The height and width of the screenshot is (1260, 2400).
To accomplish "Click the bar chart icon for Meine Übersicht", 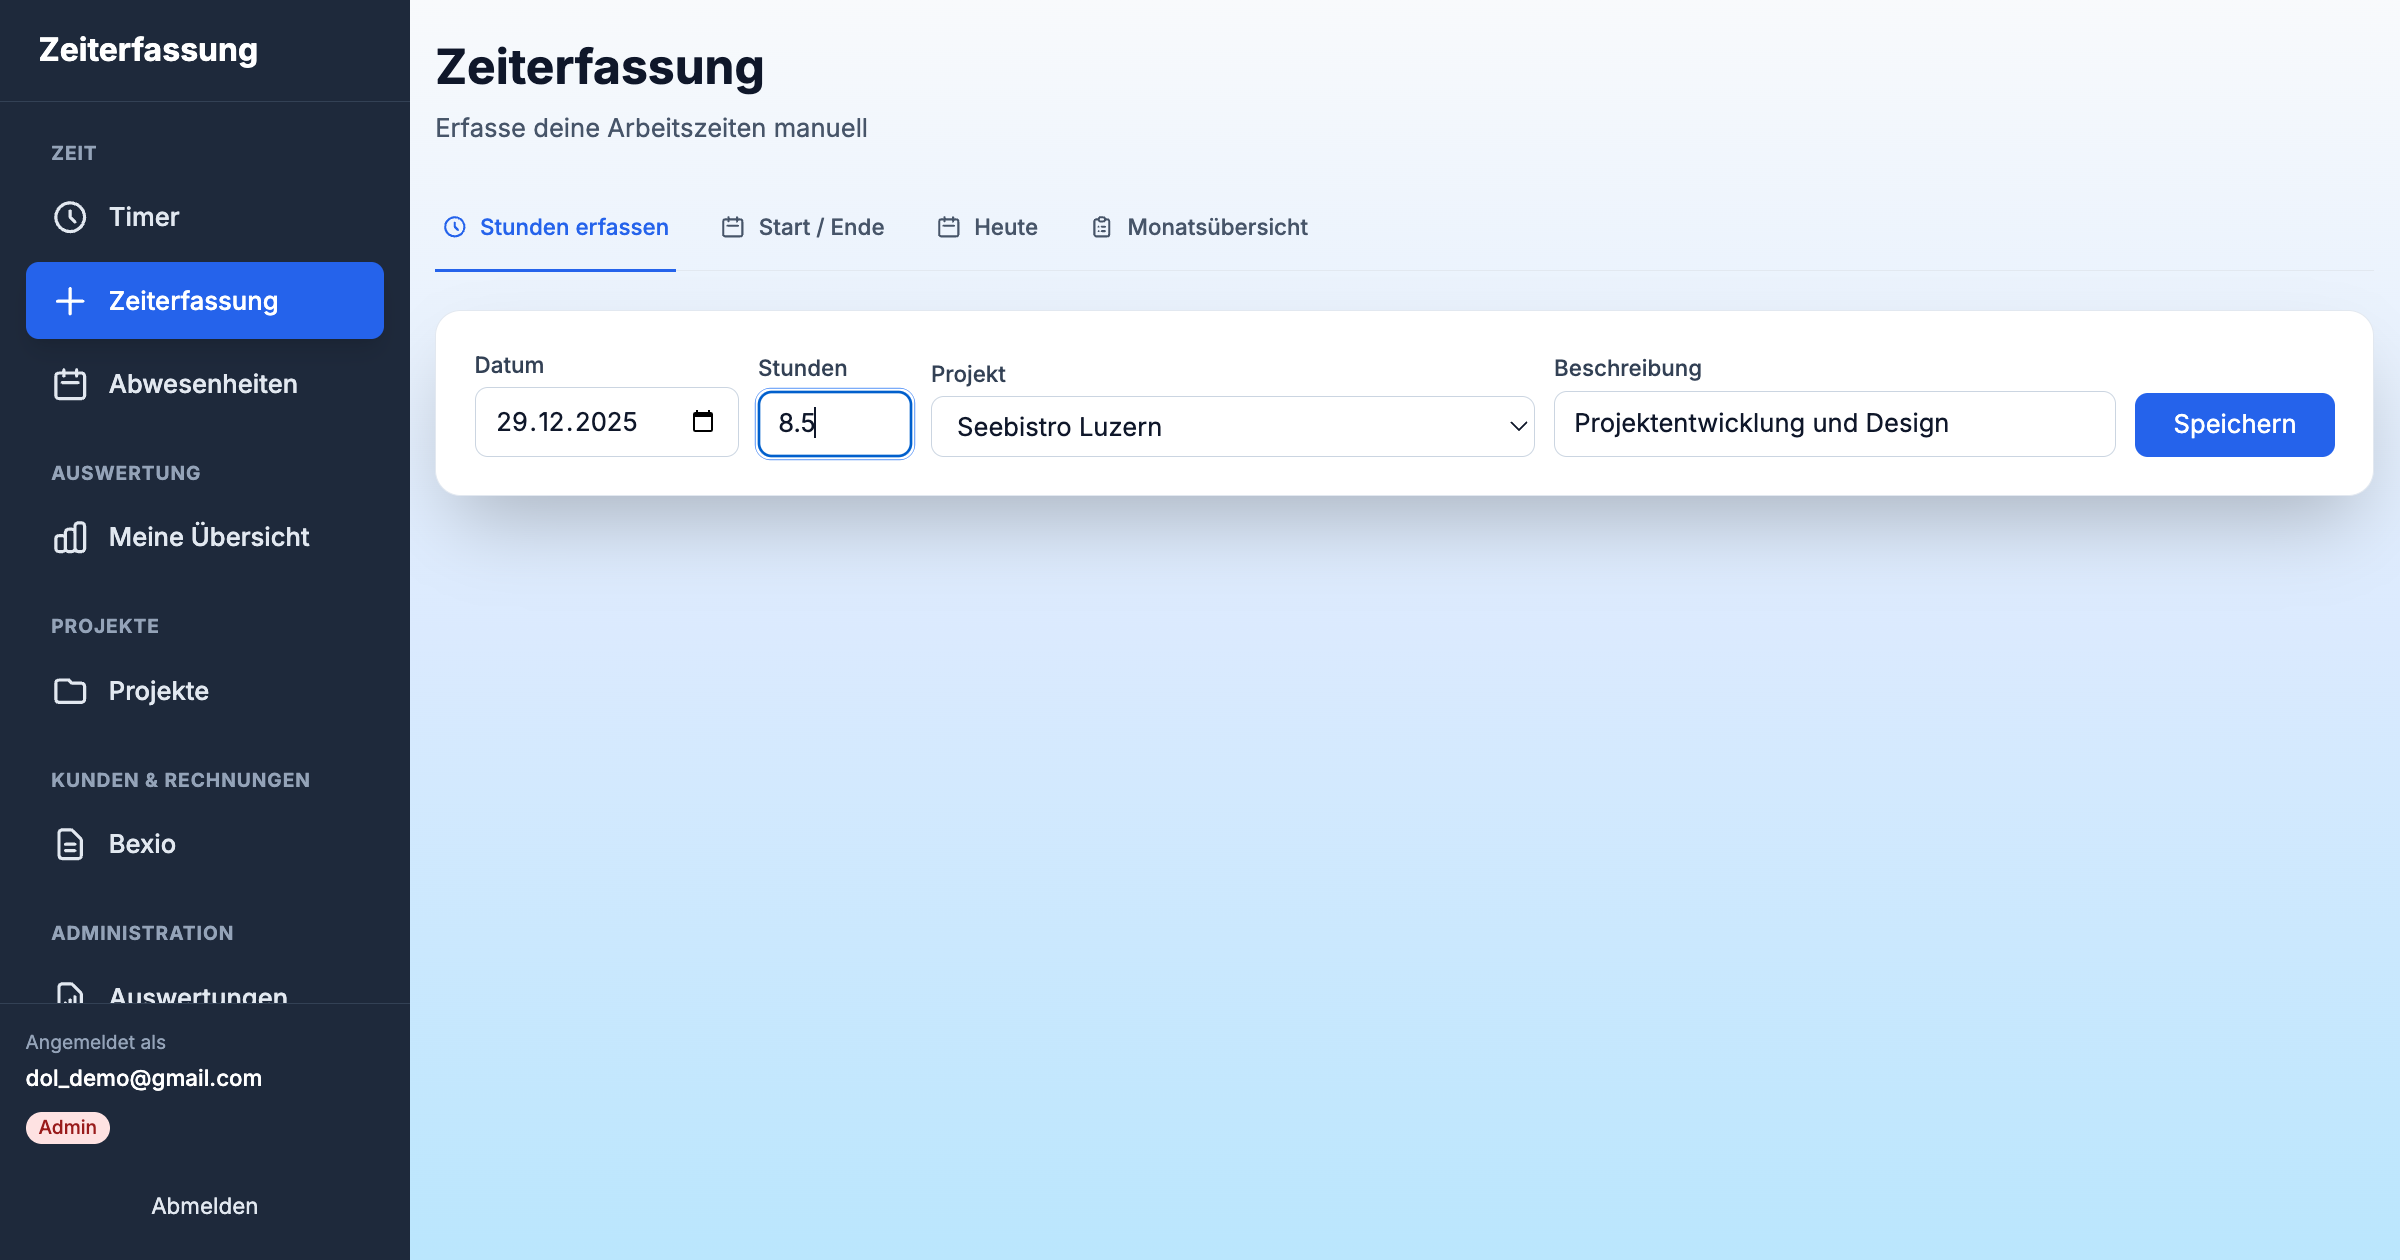I will click(x=70, y=537).
